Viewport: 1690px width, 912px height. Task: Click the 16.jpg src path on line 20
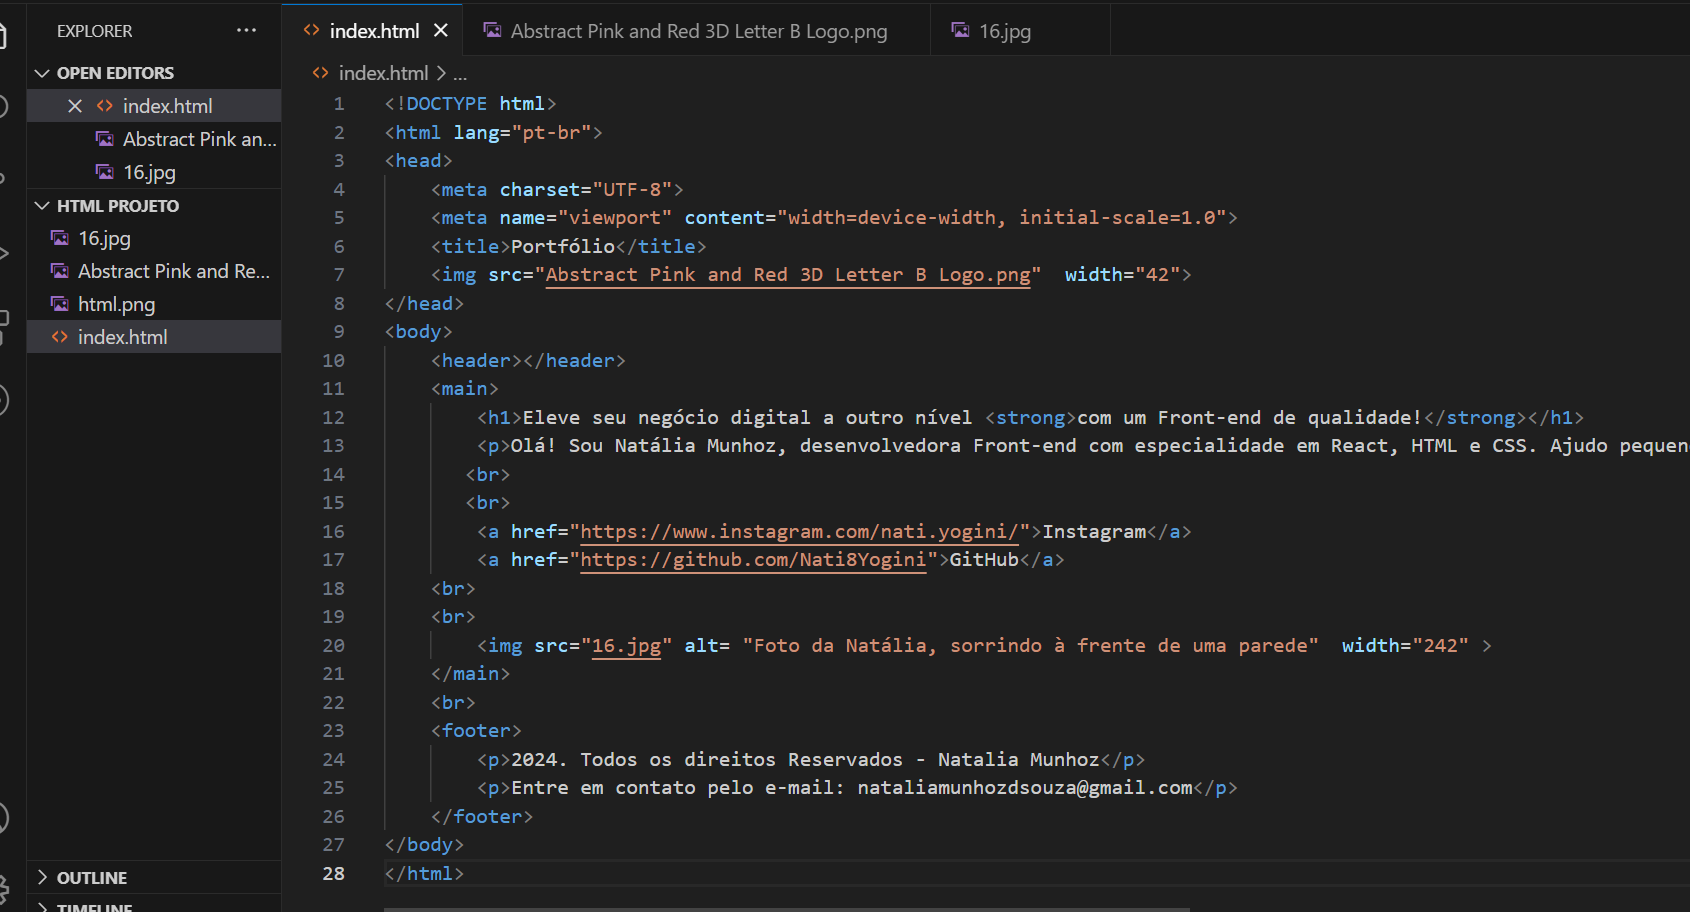pos(626,645)
